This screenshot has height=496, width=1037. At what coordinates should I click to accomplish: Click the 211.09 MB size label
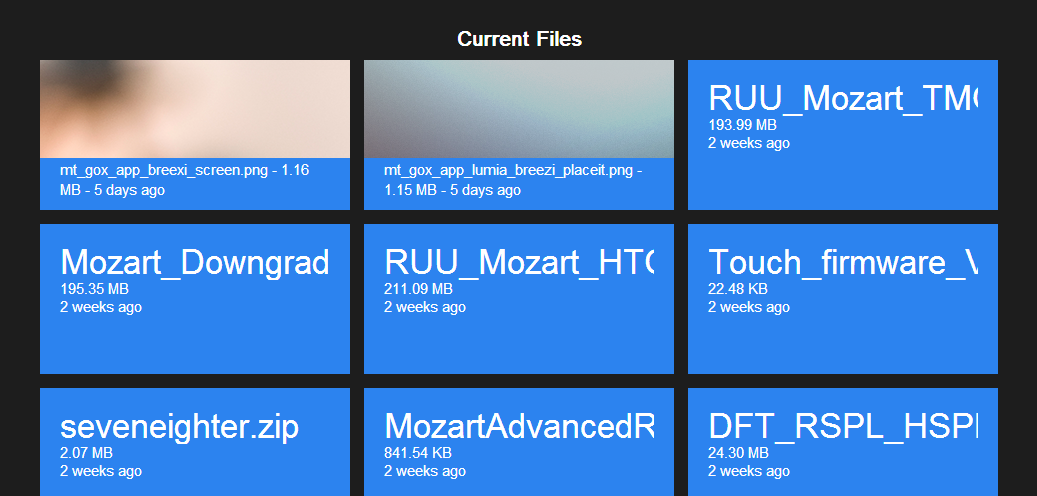pyautogui.click(x=418, y=289)
